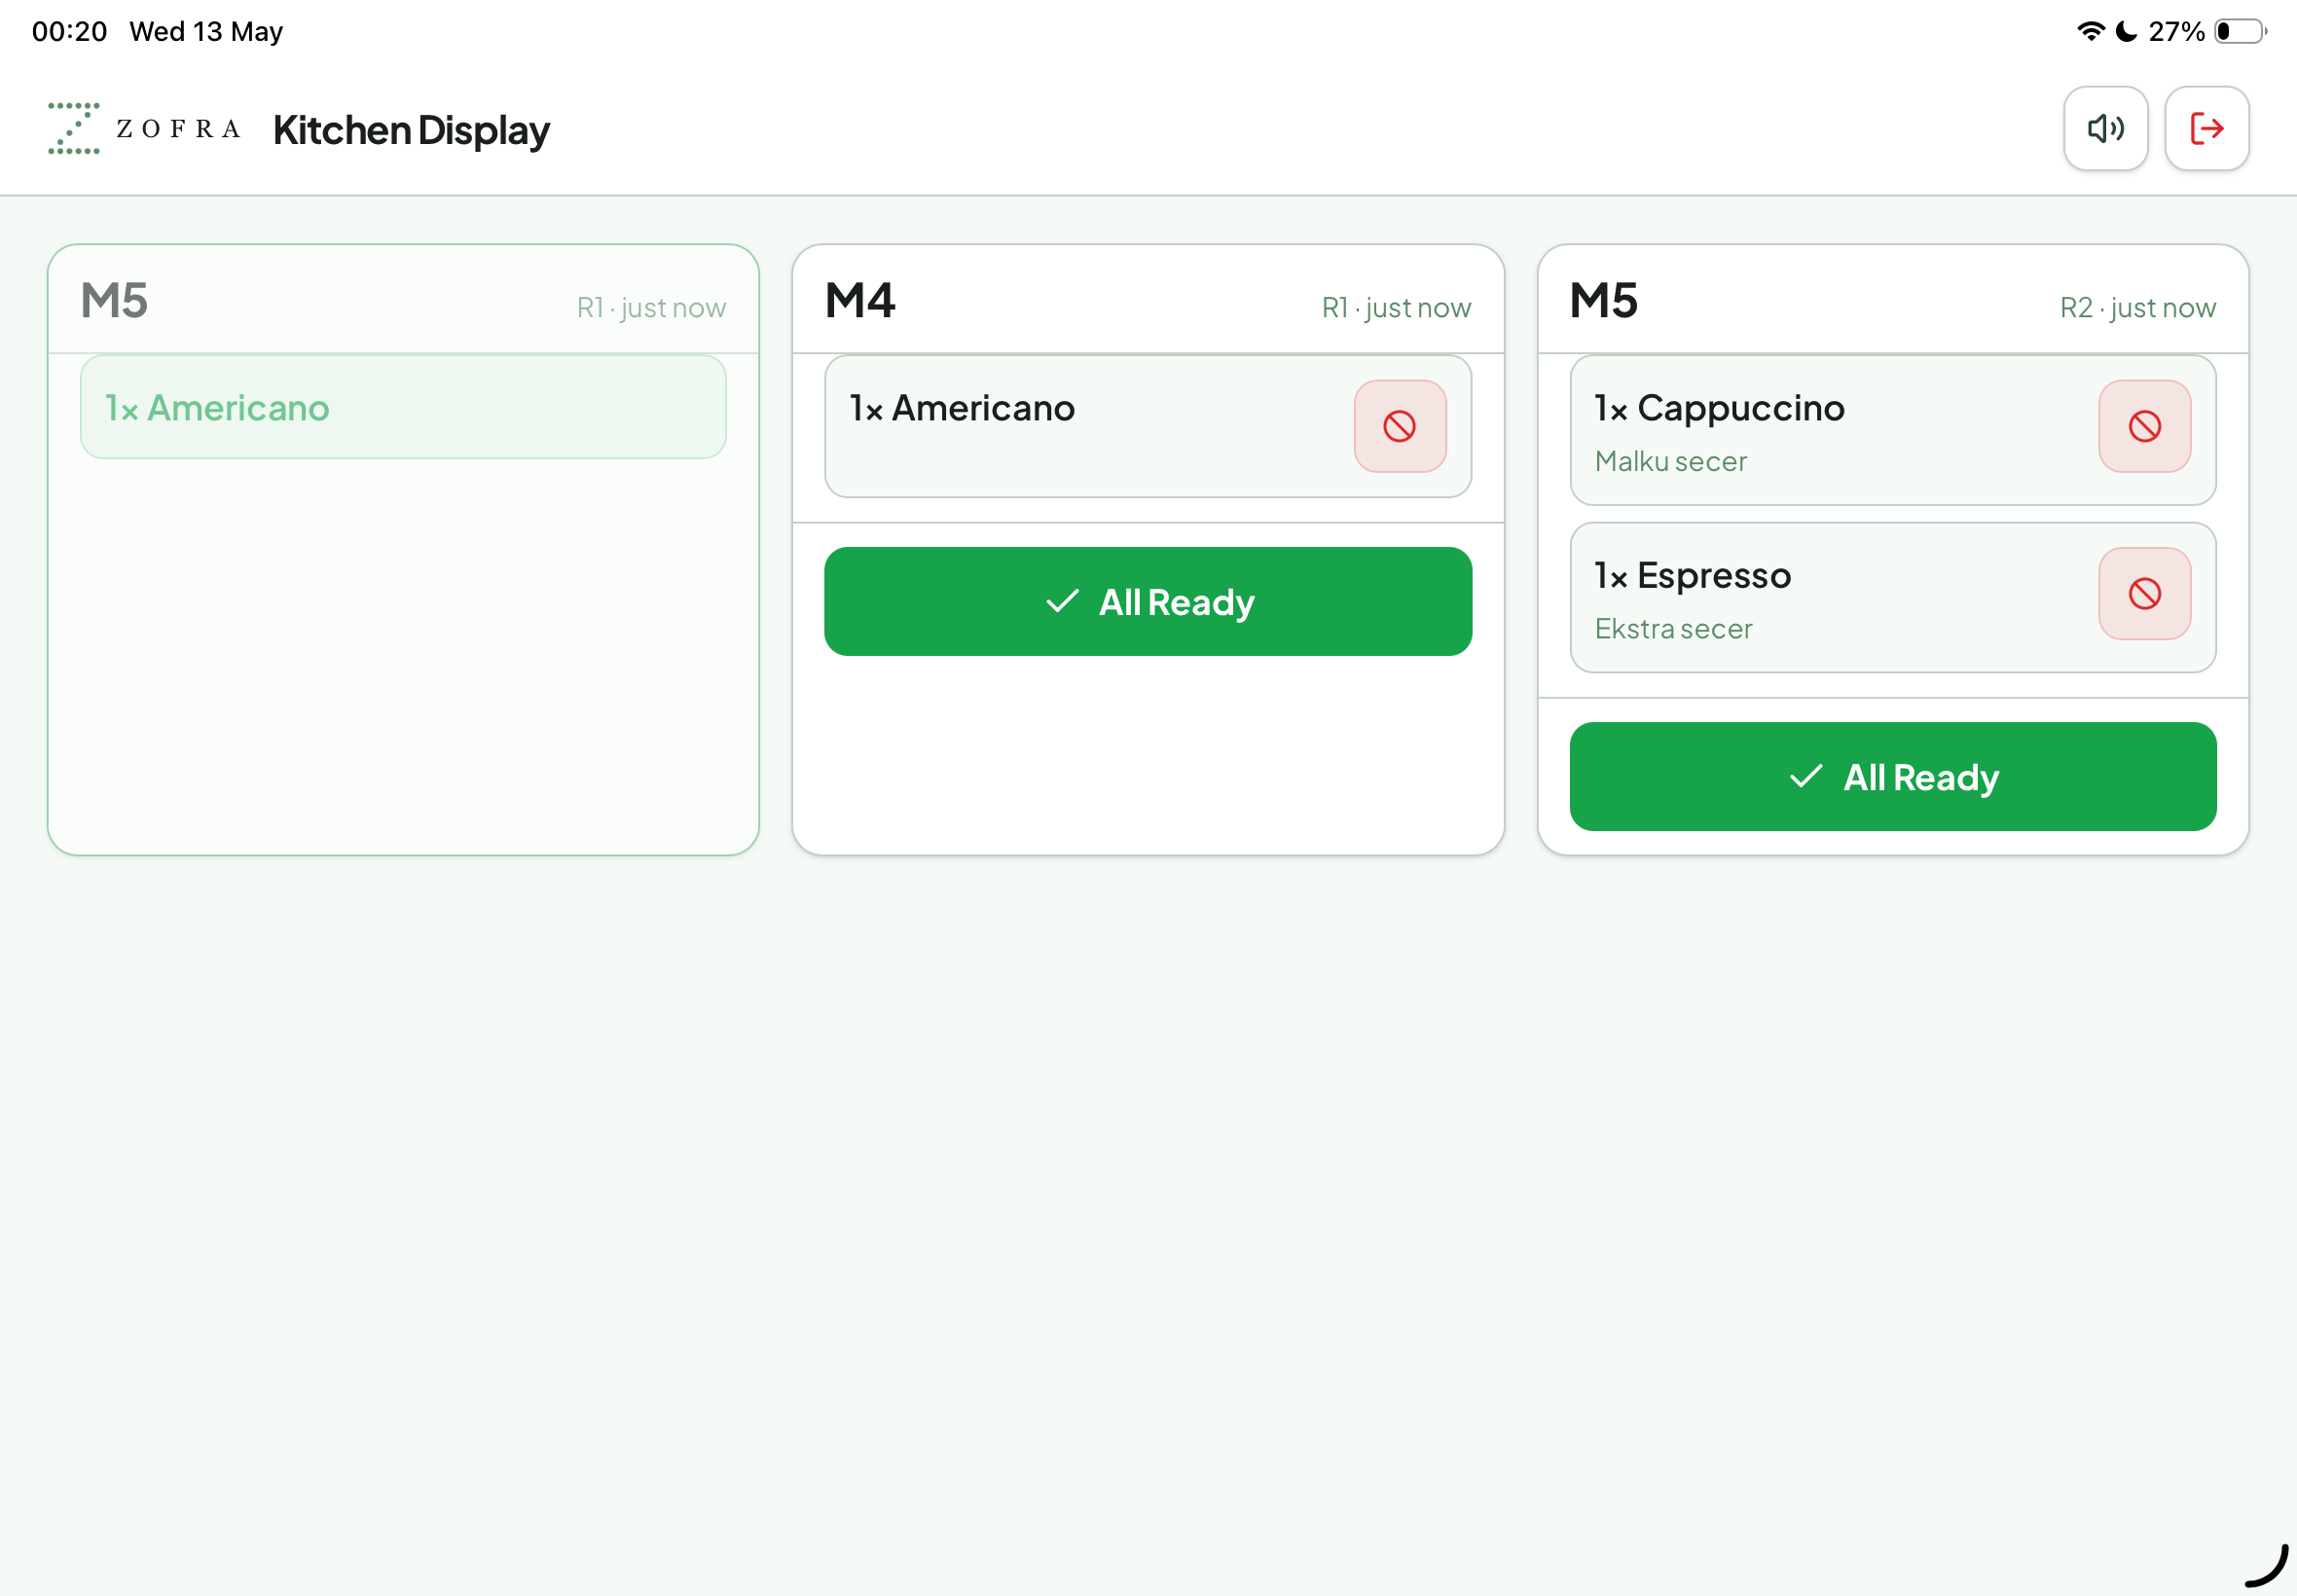2297x1596 pixels.
Task: Cancel the Cappuccino item on M5
Action: [x=2144, y=426]
